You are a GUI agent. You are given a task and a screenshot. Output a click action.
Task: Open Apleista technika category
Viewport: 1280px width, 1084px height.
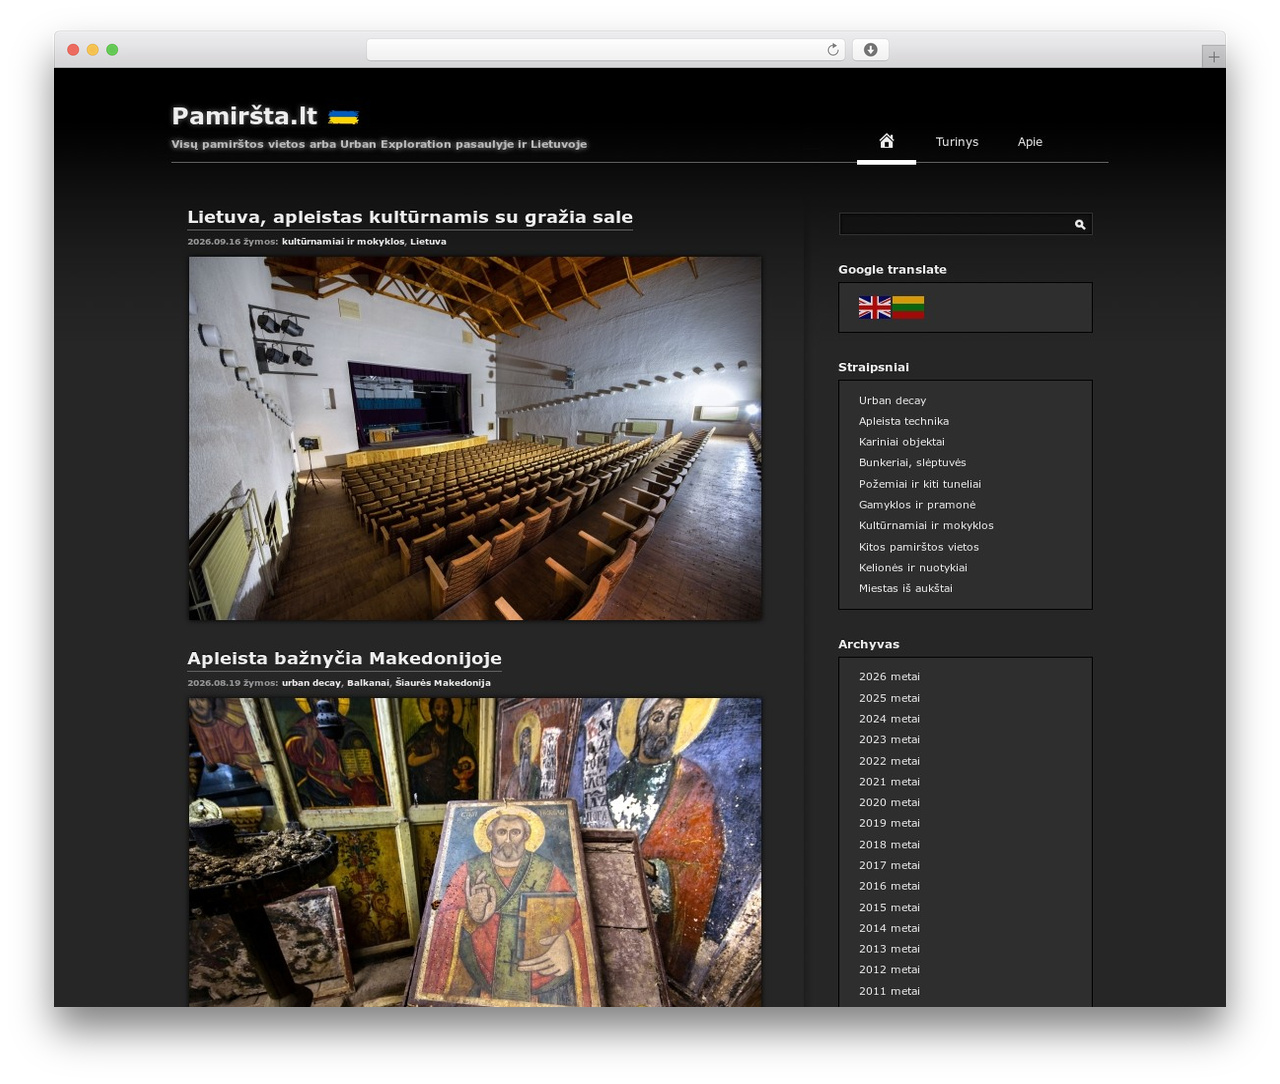point(904,421)
